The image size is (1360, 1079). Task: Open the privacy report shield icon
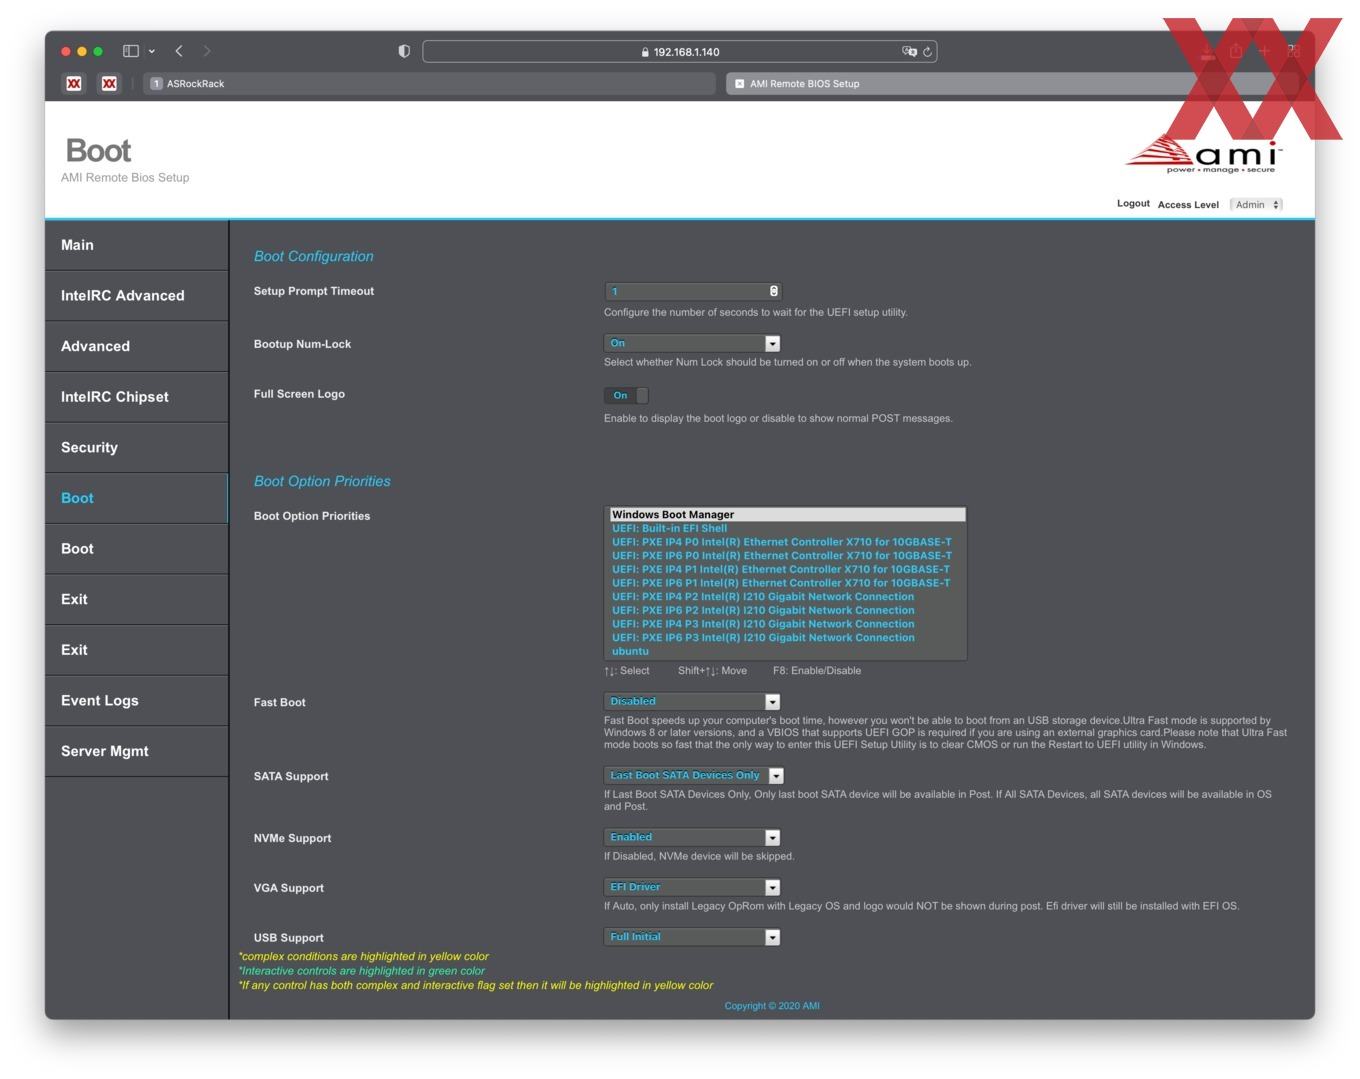pos(404,51)
